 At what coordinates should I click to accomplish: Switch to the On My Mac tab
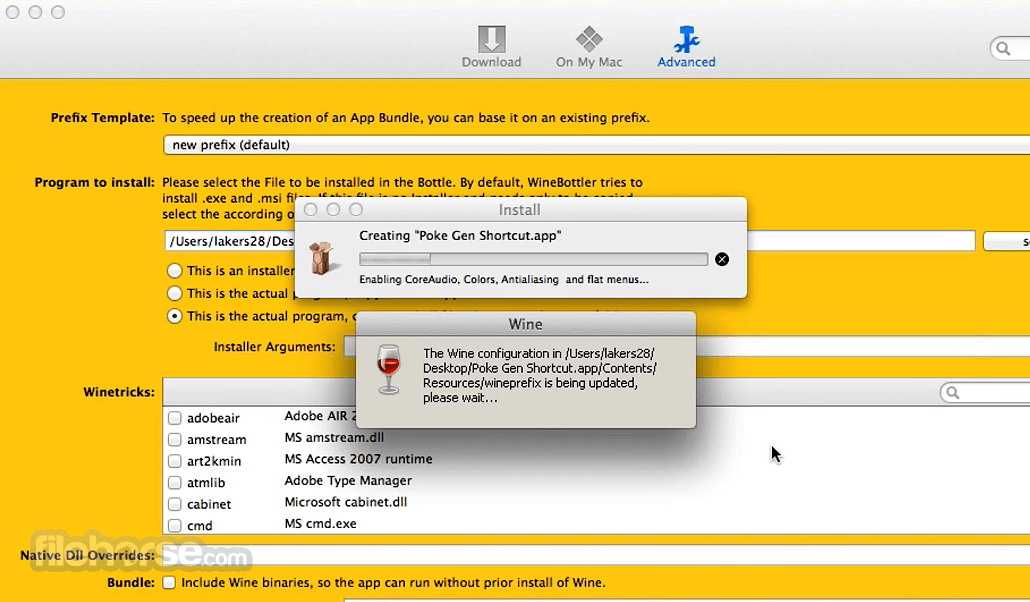pyautogui.click(x=589, y=47)
